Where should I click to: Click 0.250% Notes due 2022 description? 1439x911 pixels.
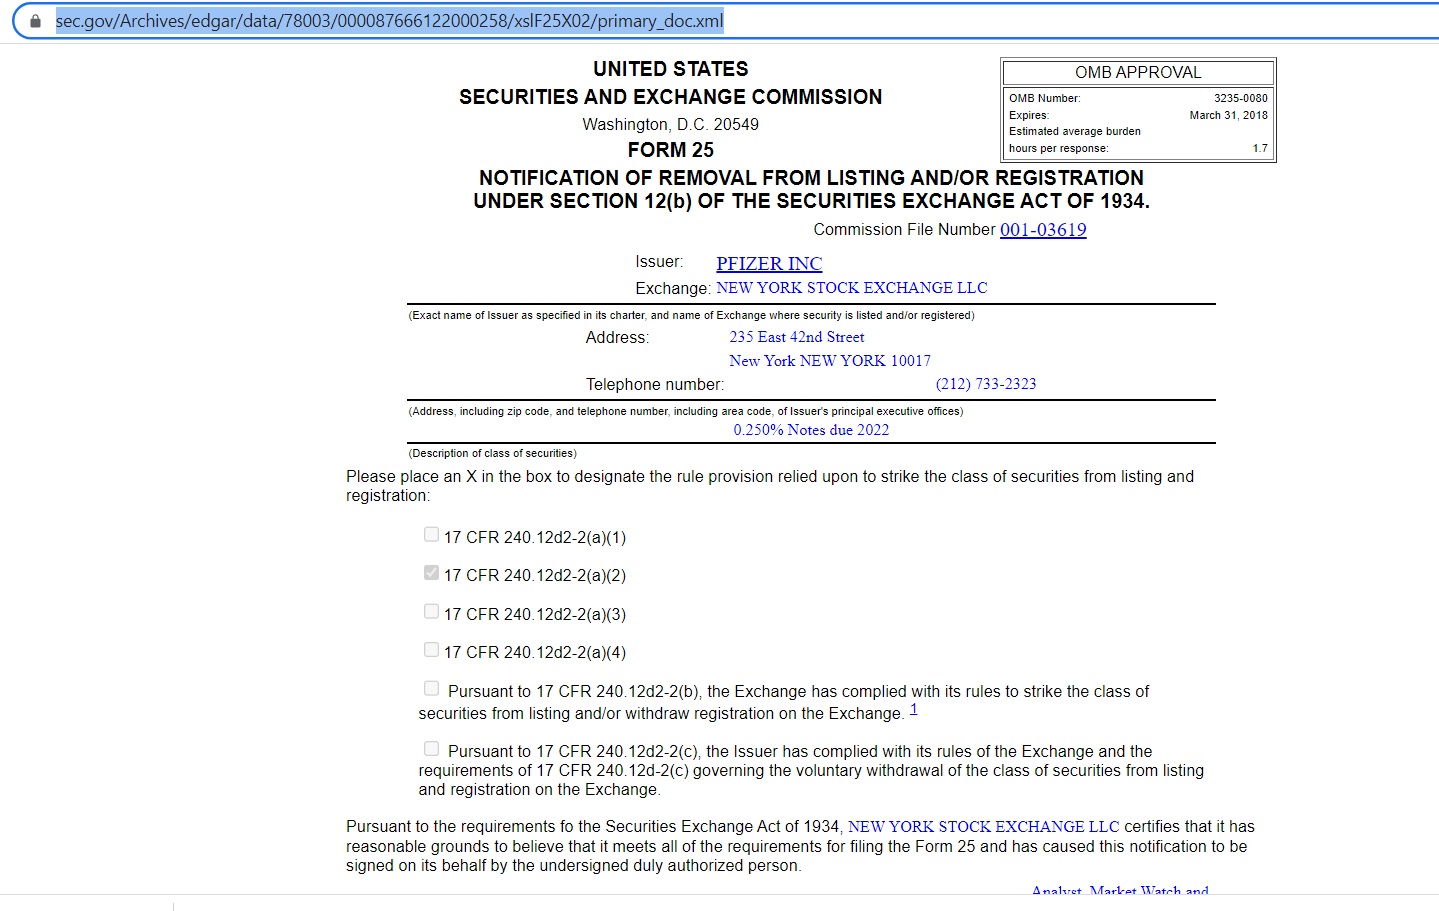[x=811, y=430]
